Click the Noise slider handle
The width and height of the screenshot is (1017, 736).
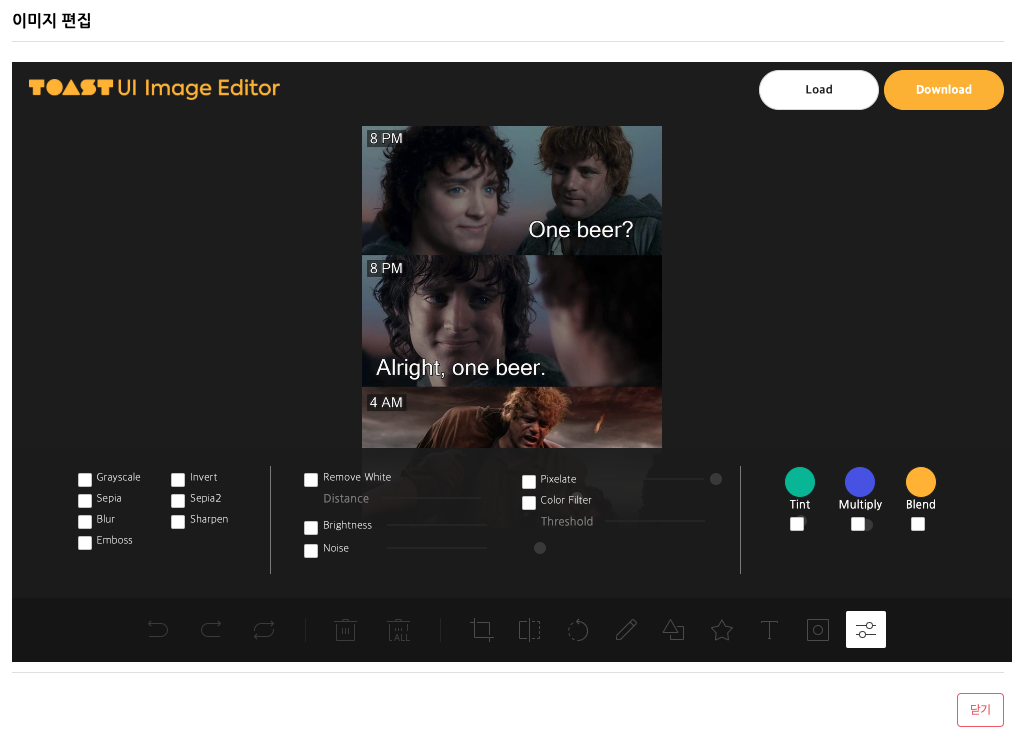540,548
